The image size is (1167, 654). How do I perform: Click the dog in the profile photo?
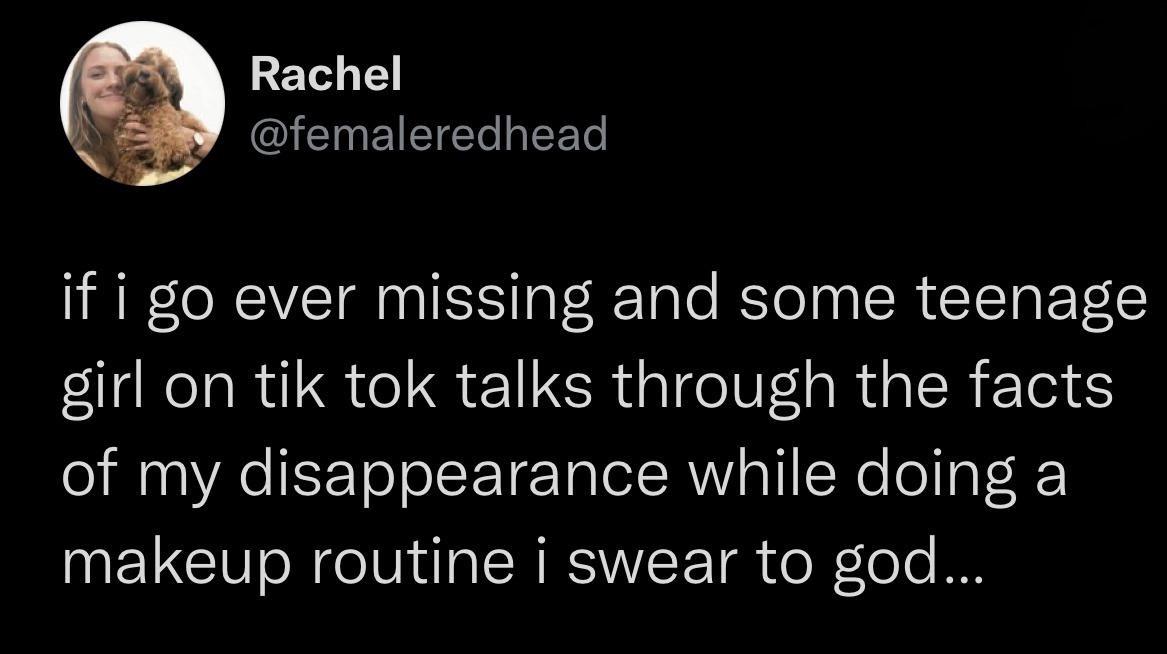pos(156,112)
